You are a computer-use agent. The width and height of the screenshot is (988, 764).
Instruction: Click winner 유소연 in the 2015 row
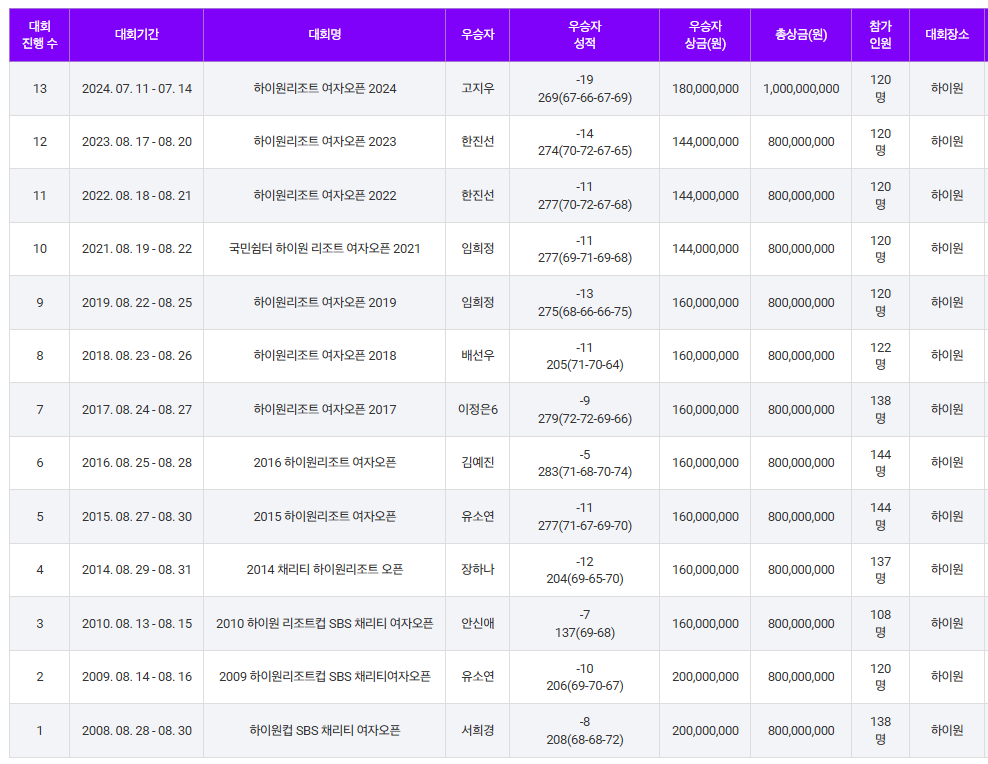coord(478,517)
